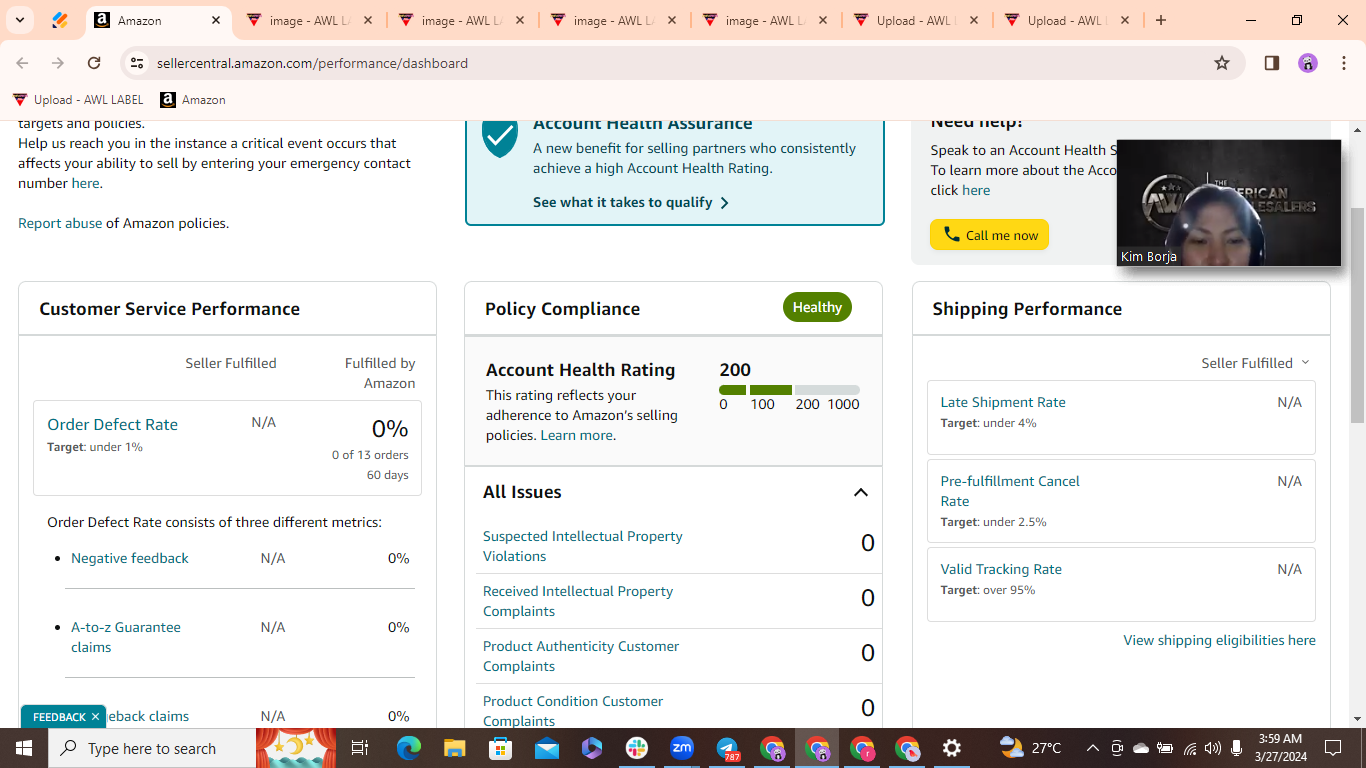Viewport: 1366px width, 768px height.
Task: Click the FEEDBACK button
Action: (x=59, y=717)
